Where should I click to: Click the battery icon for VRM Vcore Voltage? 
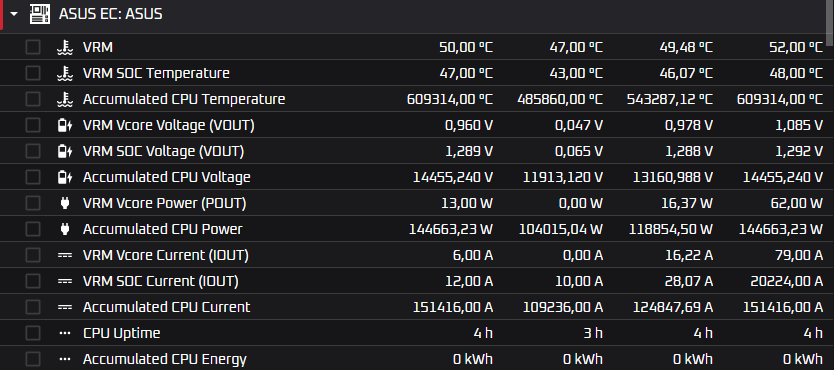[64, 125]
